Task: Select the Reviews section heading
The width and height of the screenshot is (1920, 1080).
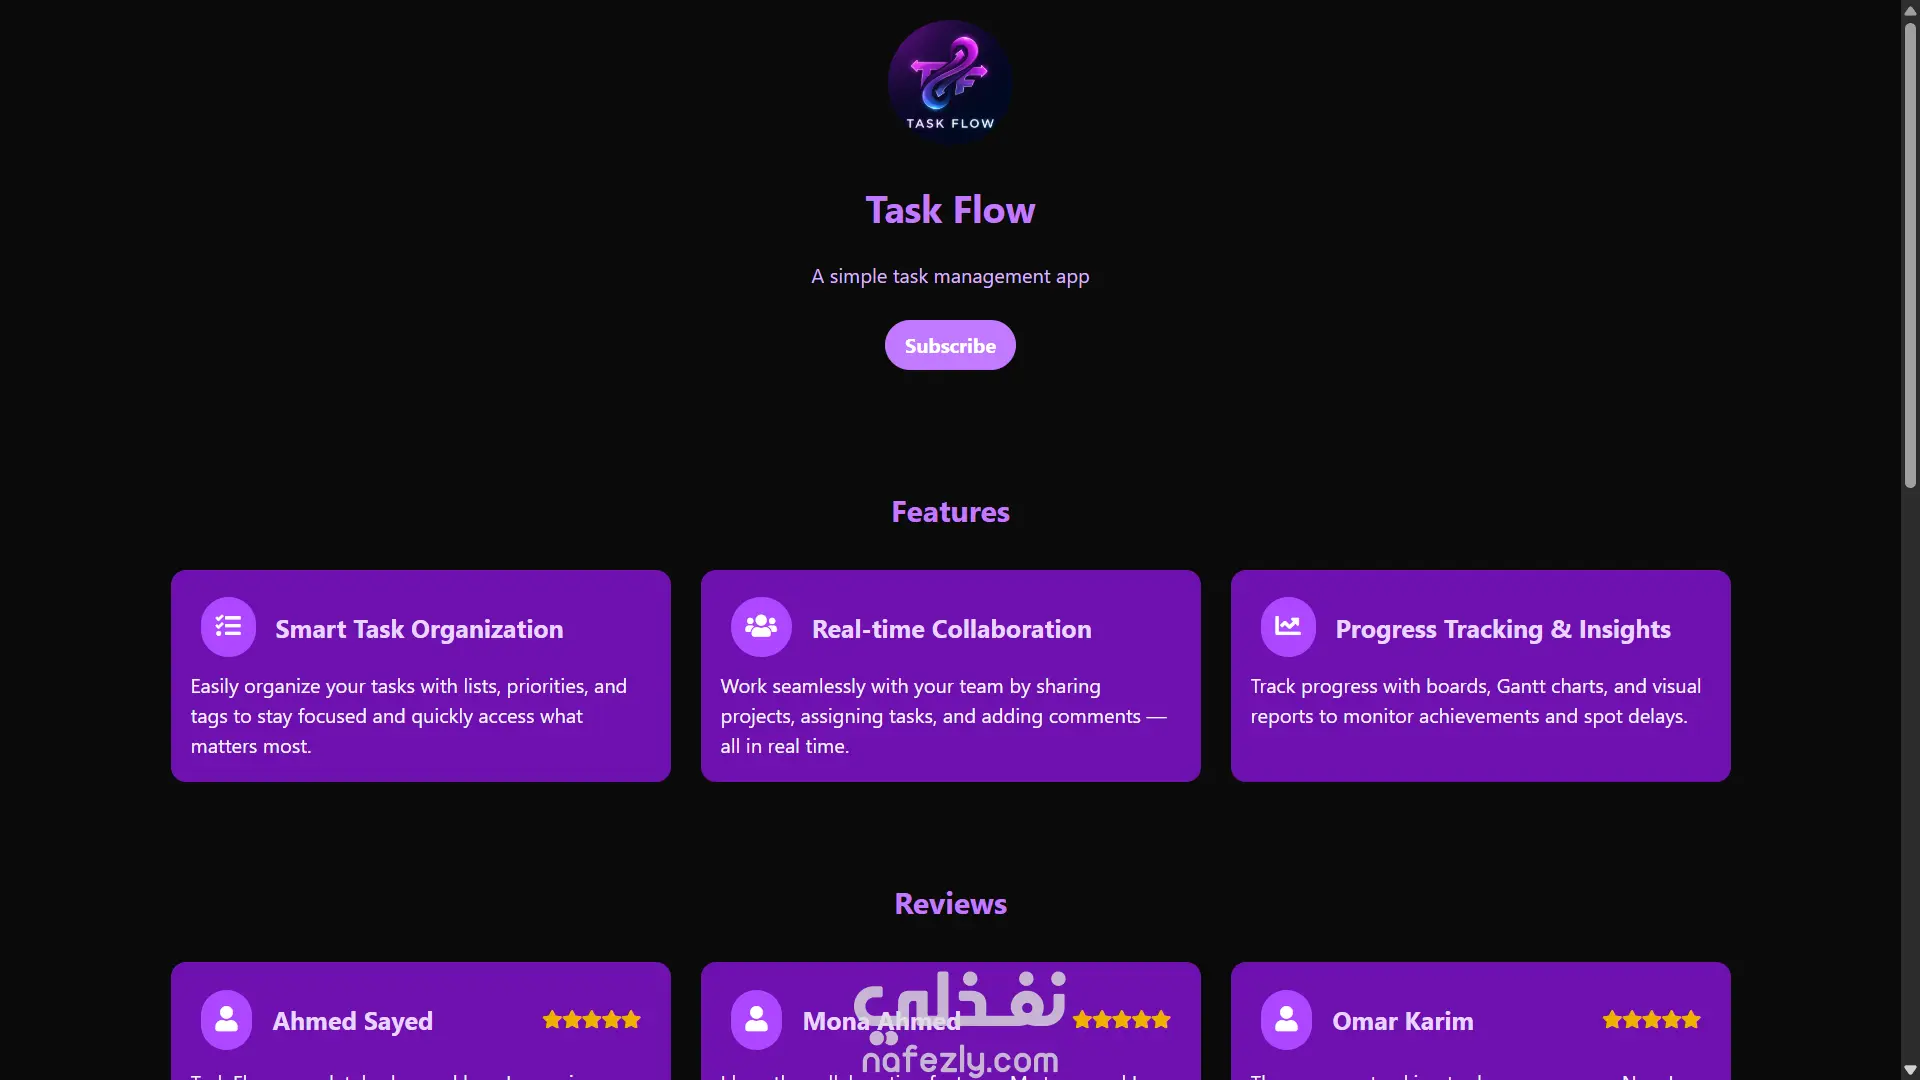Action: coord(950,904)
